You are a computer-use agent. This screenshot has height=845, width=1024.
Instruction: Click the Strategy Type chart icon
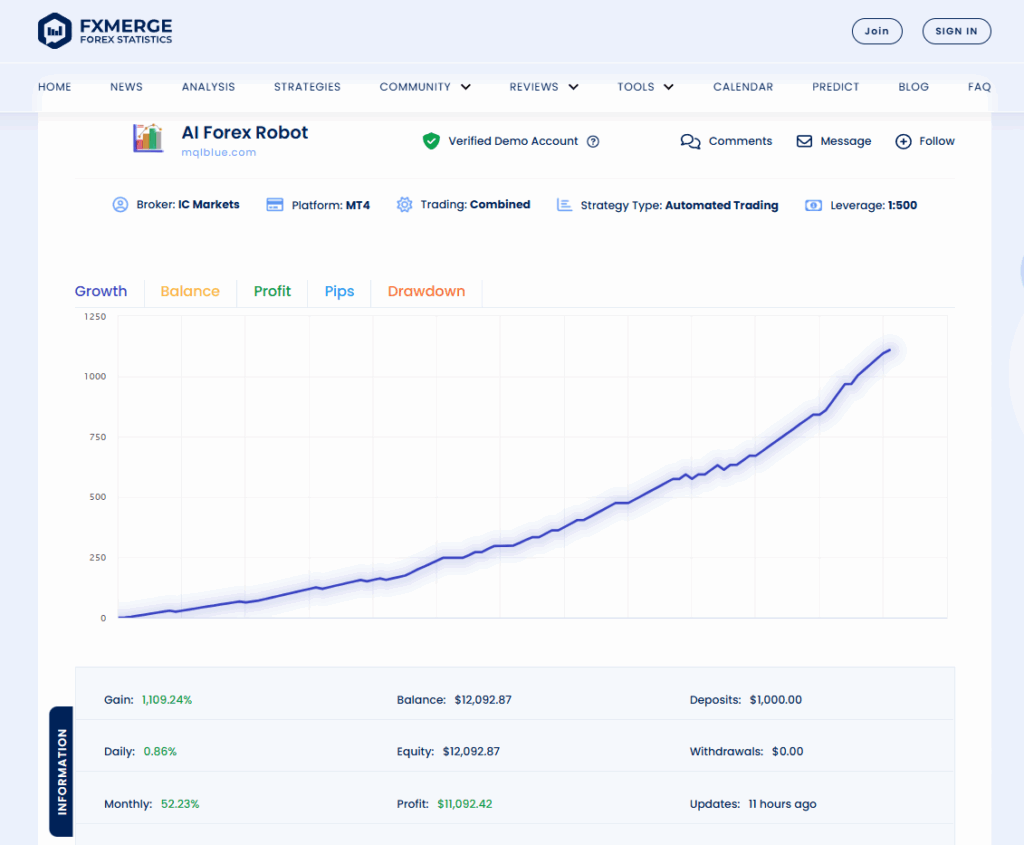click(x=564, y=205)
